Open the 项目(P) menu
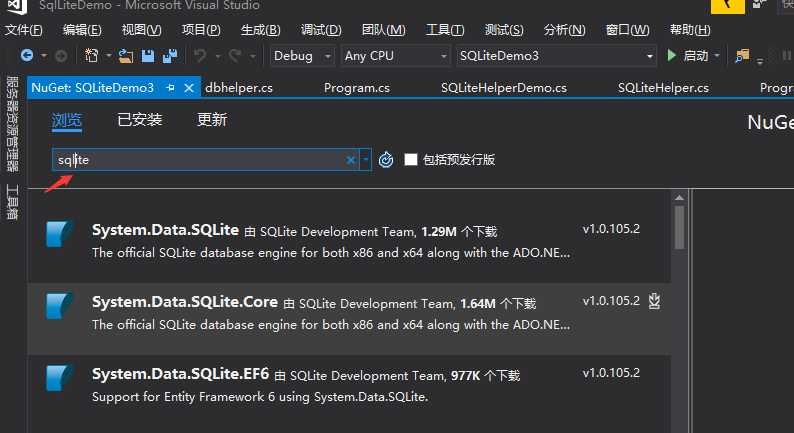This screenshot has width=794, height=433. 201,30
